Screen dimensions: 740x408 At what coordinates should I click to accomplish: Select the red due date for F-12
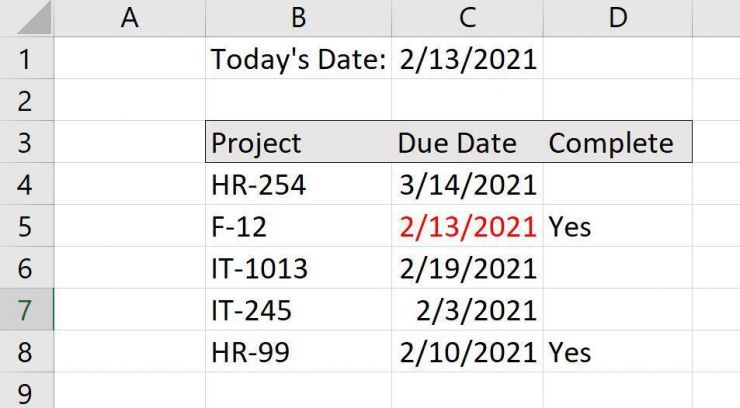point(467,227)
